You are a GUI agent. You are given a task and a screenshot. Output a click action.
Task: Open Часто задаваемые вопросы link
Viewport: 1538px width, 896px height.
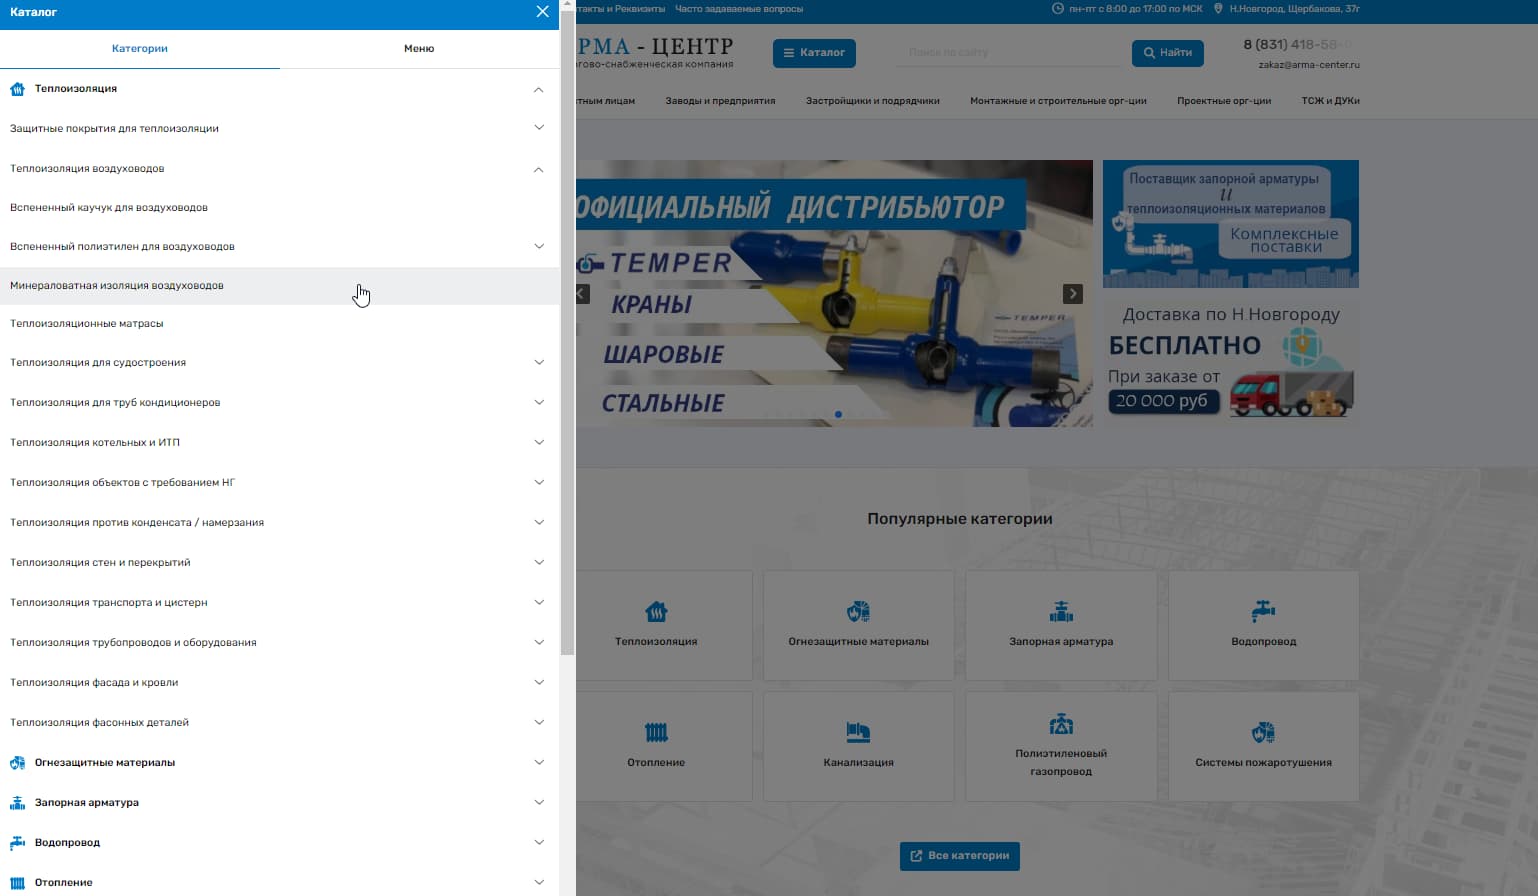pos(739,9)
